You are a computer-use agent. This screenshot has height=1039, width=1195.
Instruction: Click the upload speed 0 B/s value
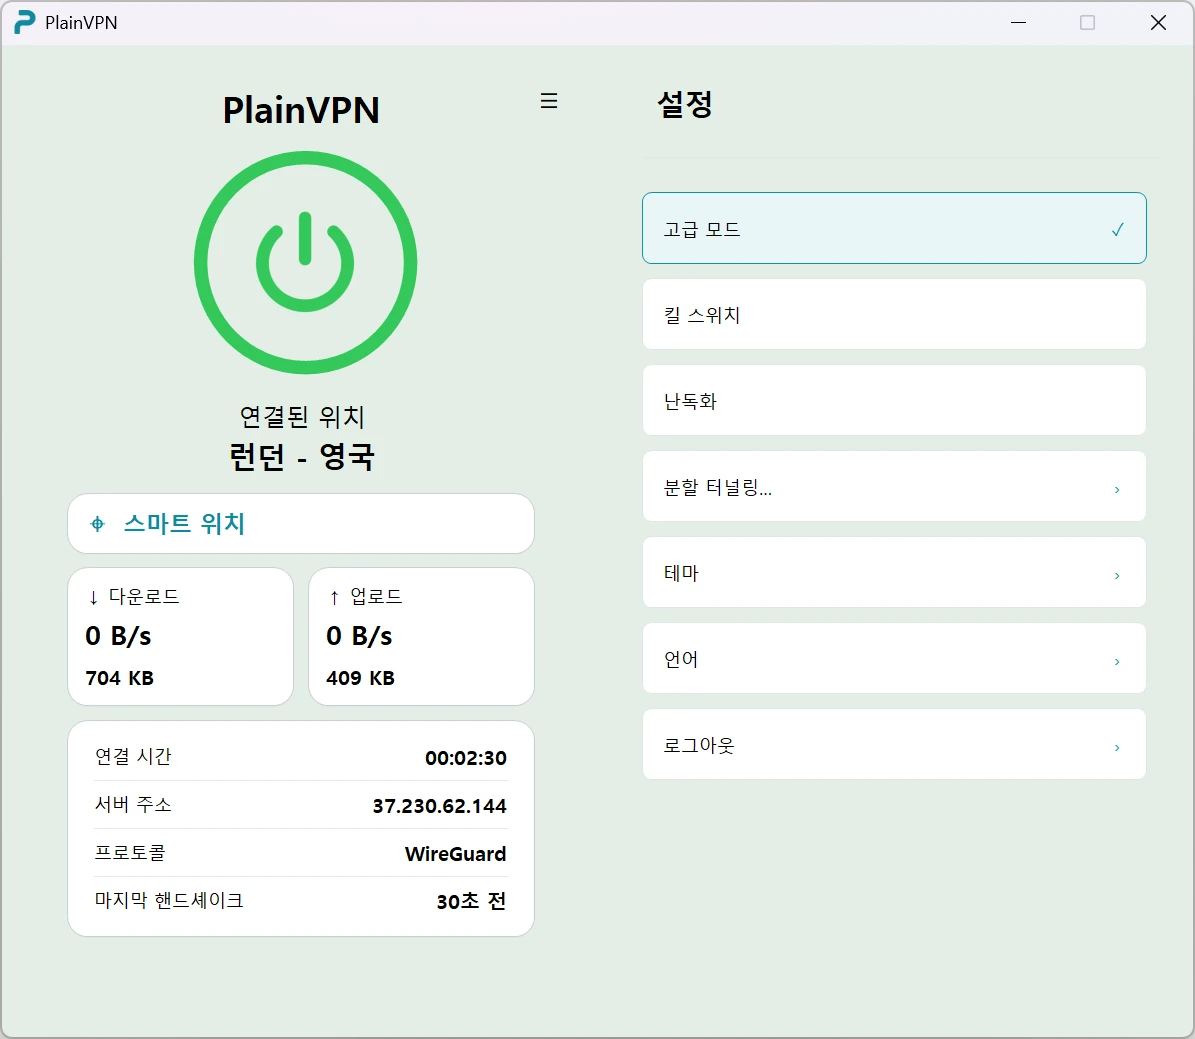click(359, 636)
